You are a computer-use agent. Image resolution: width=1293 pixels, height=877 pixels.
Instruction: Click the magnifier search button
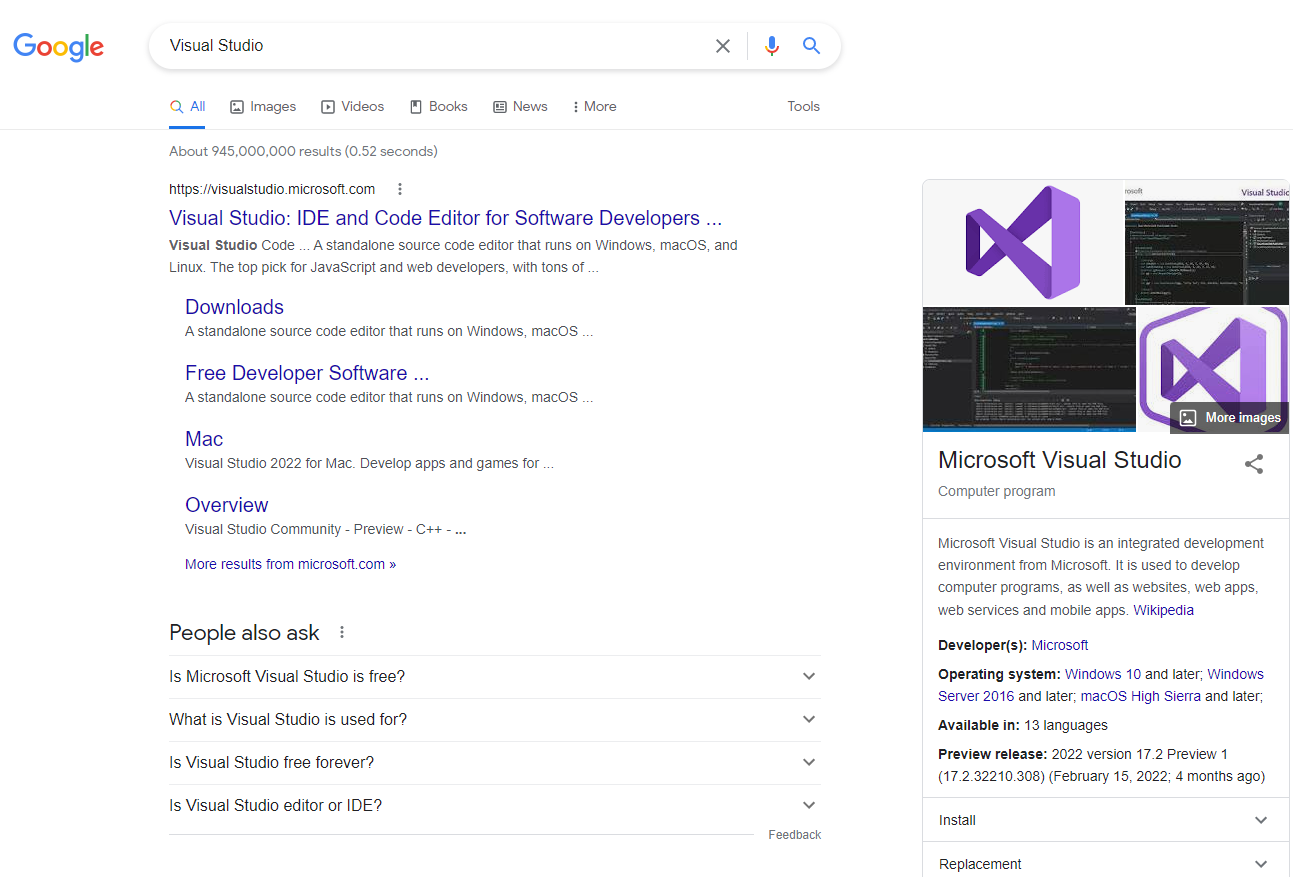pyautogui.click(x=811, y=46)
